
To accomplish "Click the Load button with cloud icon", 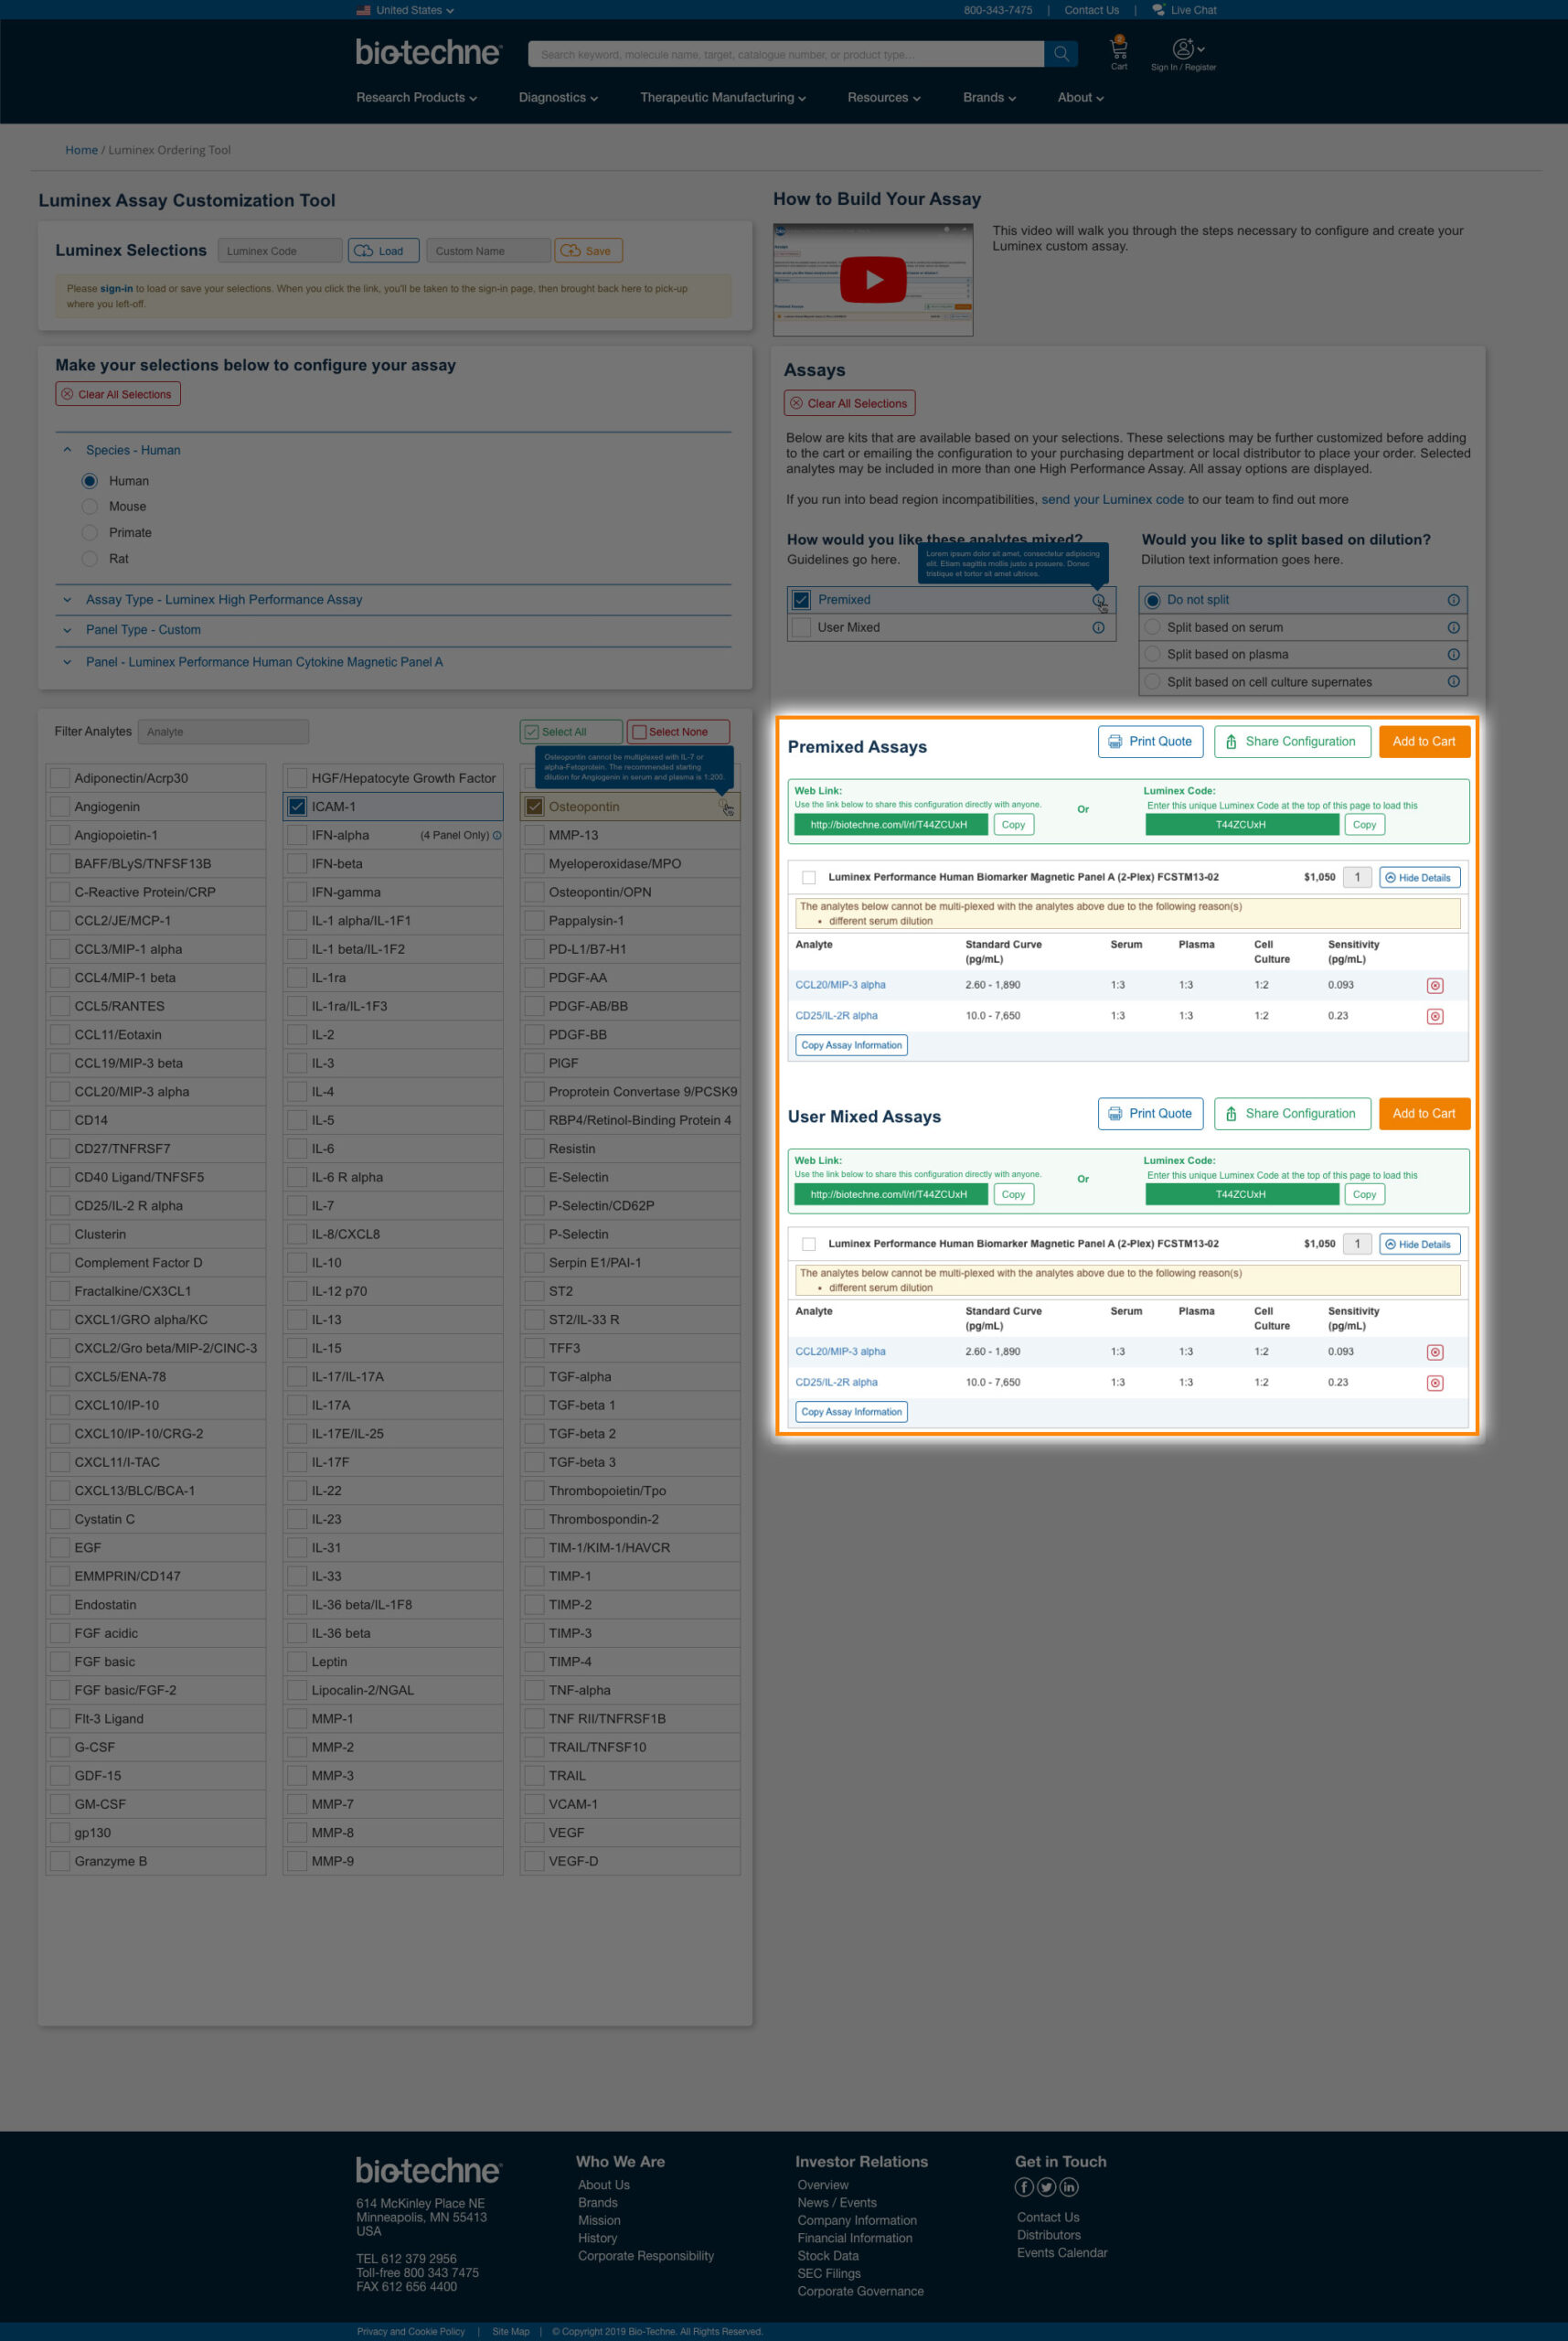I will [x=383, y=251].
